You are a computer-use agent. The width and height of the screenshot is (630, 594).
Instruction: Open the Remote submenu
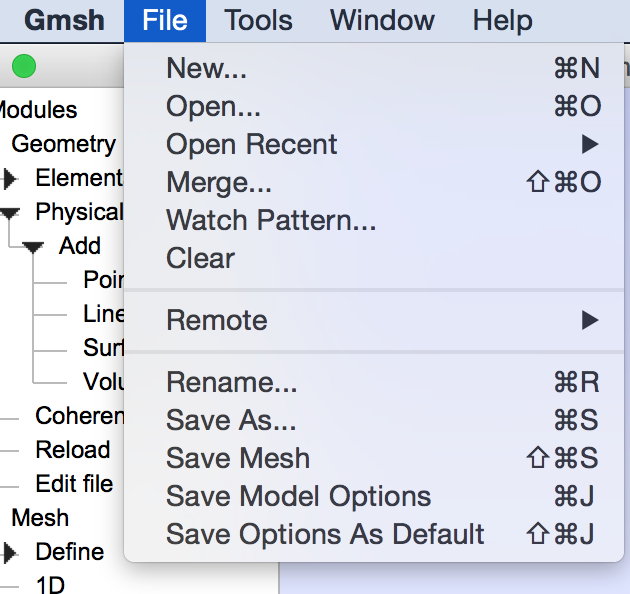[374, 320]
